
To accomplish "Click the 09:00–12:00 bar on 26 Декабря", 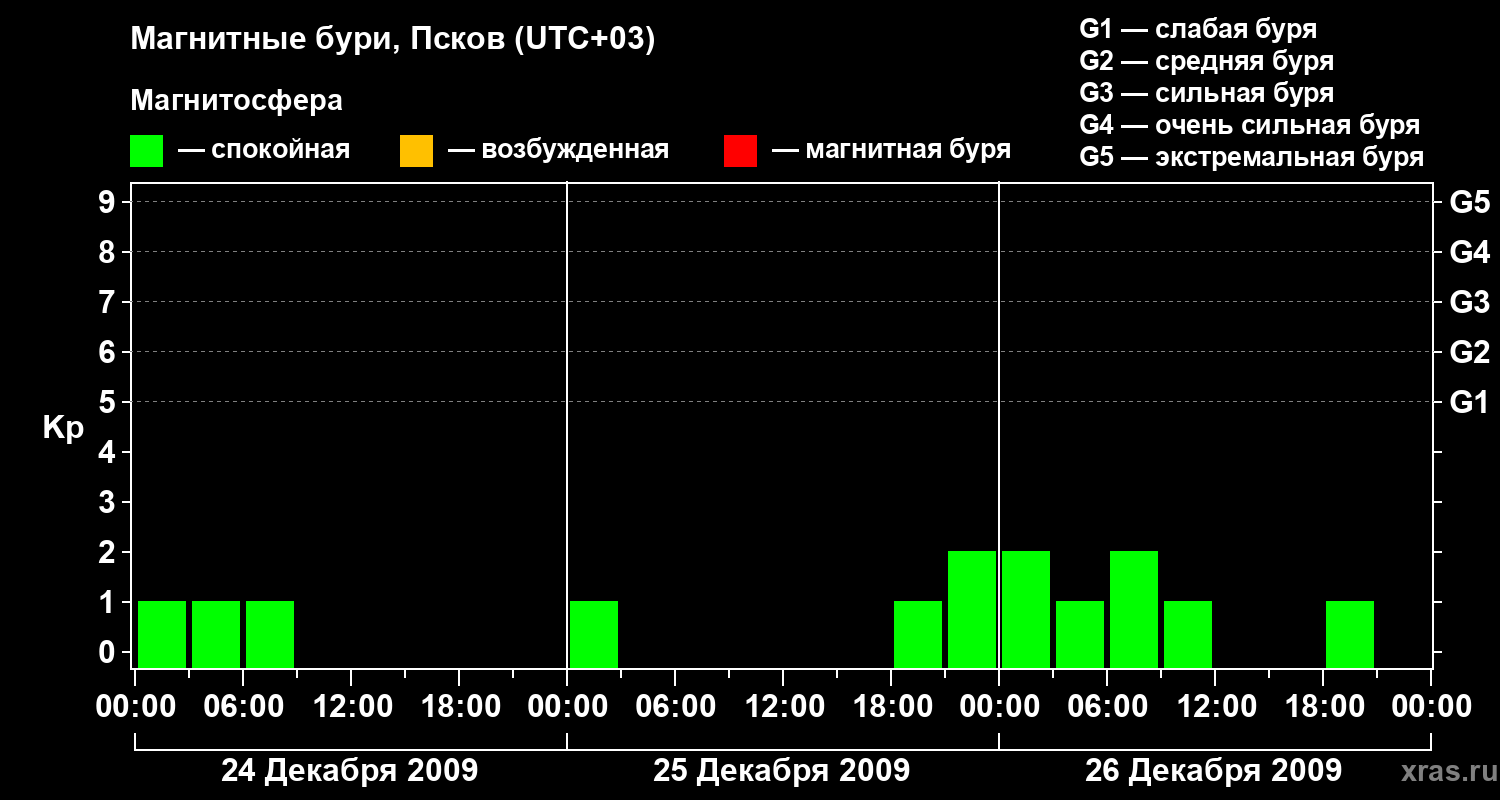I will click(1188, 634).
